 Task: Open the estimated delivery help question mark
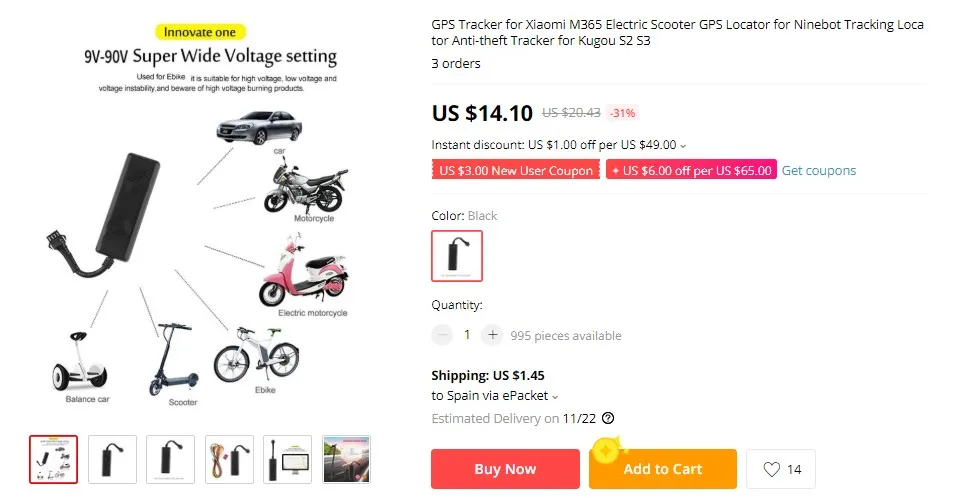click(x=608, y=418)
